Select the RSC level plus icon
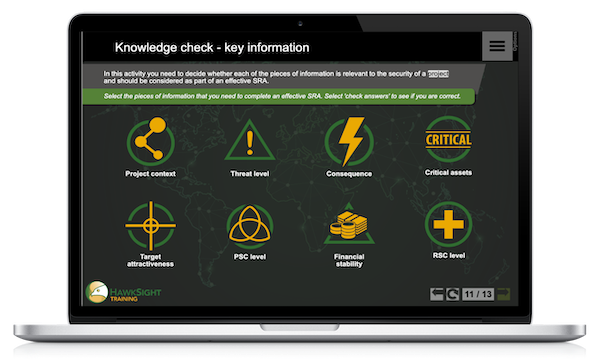600x360 pixels. tap(448, 225)
